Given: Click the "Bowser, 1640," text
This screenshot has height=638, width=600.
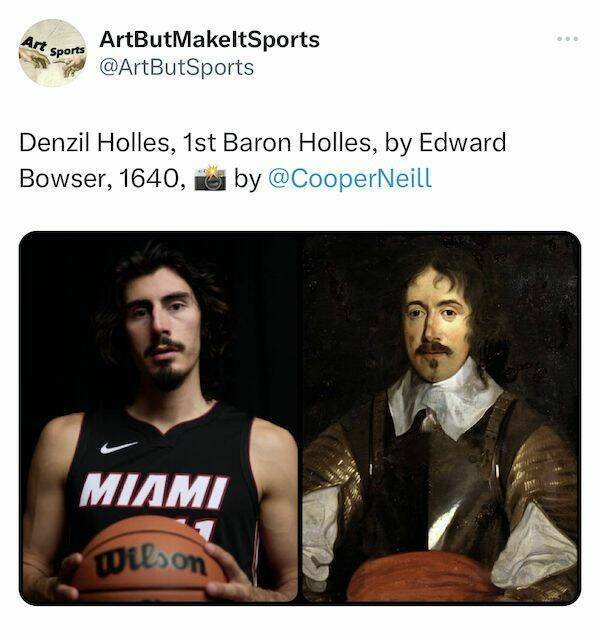Looking at the screenshot, I should [x=103, y=178].
